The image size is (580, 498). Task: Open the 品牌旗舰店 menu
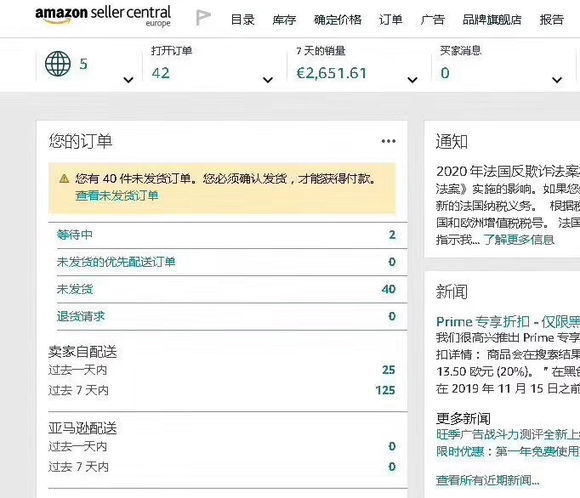point(492,19)
